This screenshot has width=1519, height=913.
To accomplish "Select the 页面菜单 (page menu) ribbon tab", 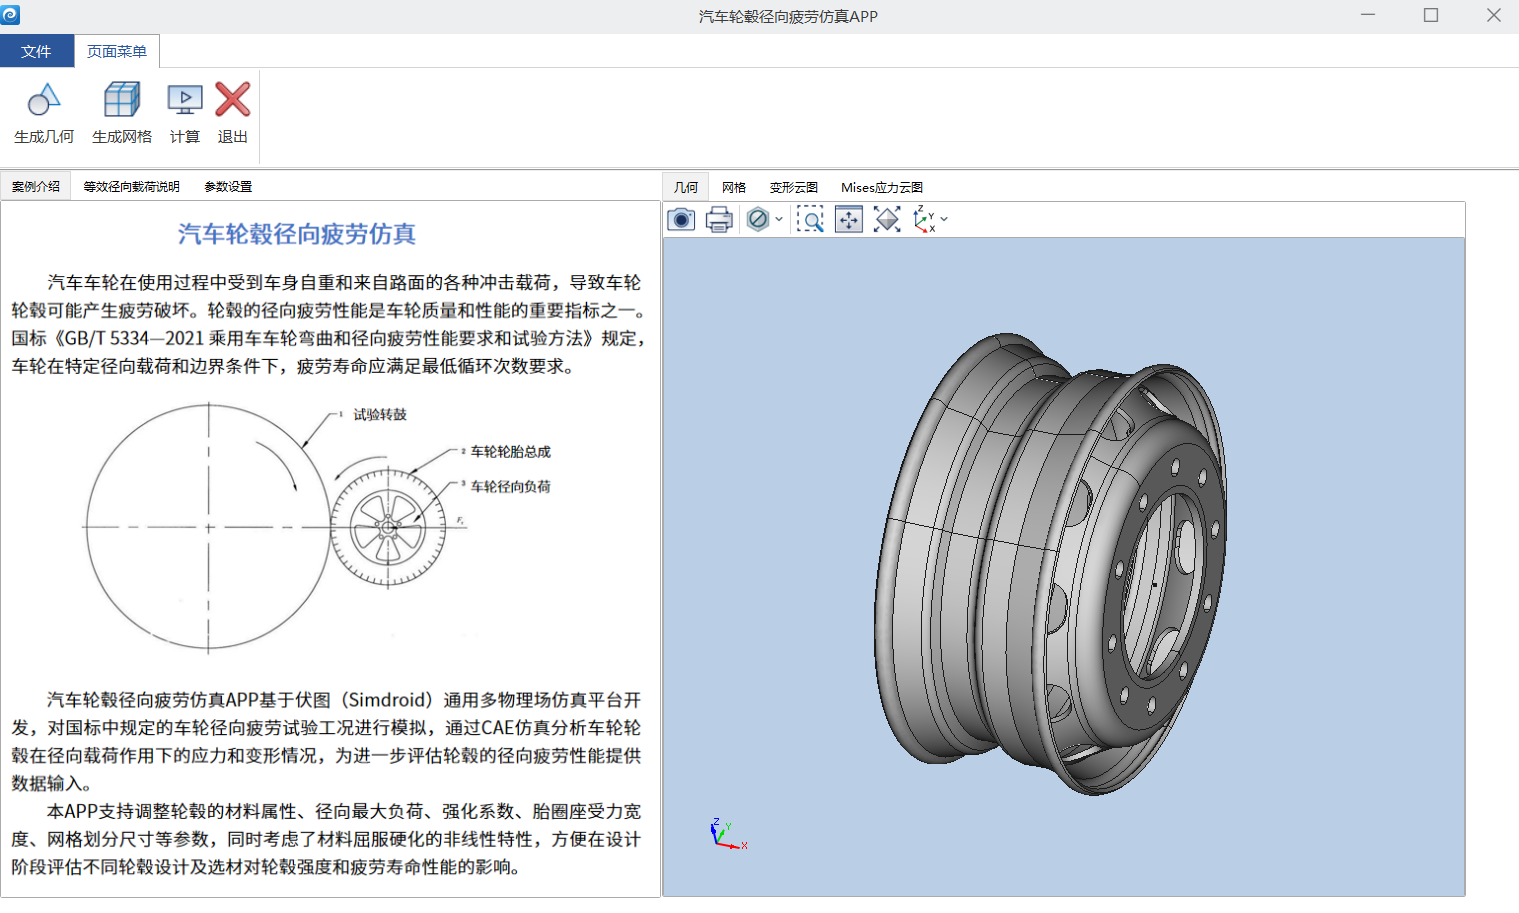I will (117, 51).
